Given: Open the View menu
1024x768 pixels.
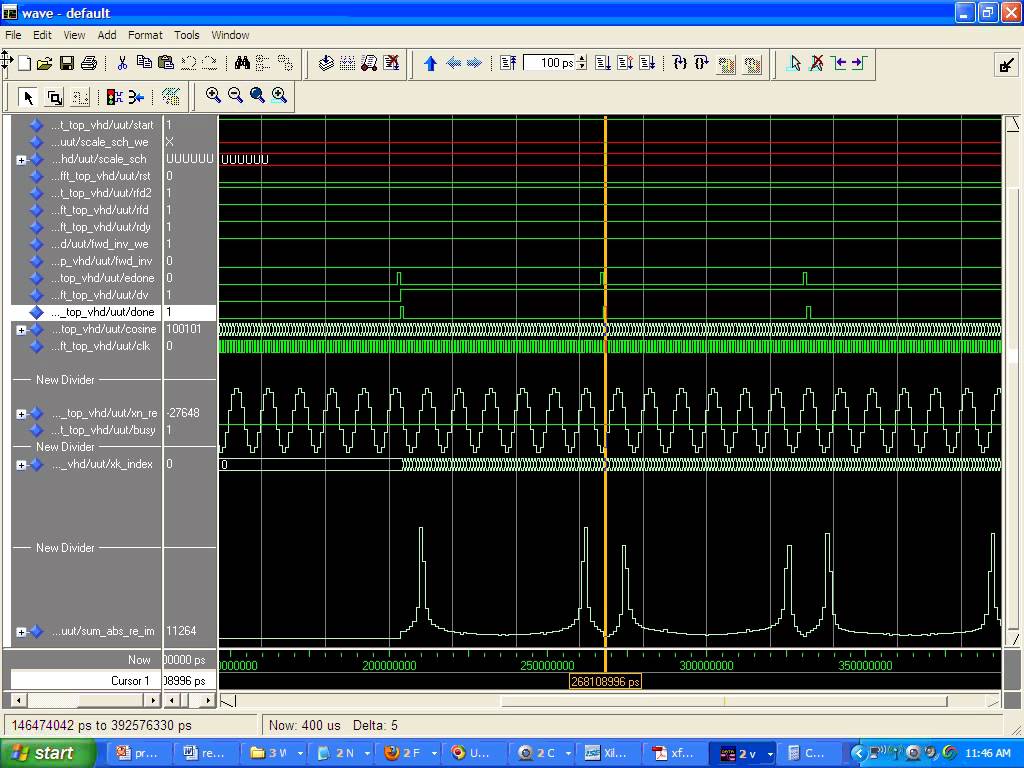Looking at the screenshot, I should pos(74,35).
